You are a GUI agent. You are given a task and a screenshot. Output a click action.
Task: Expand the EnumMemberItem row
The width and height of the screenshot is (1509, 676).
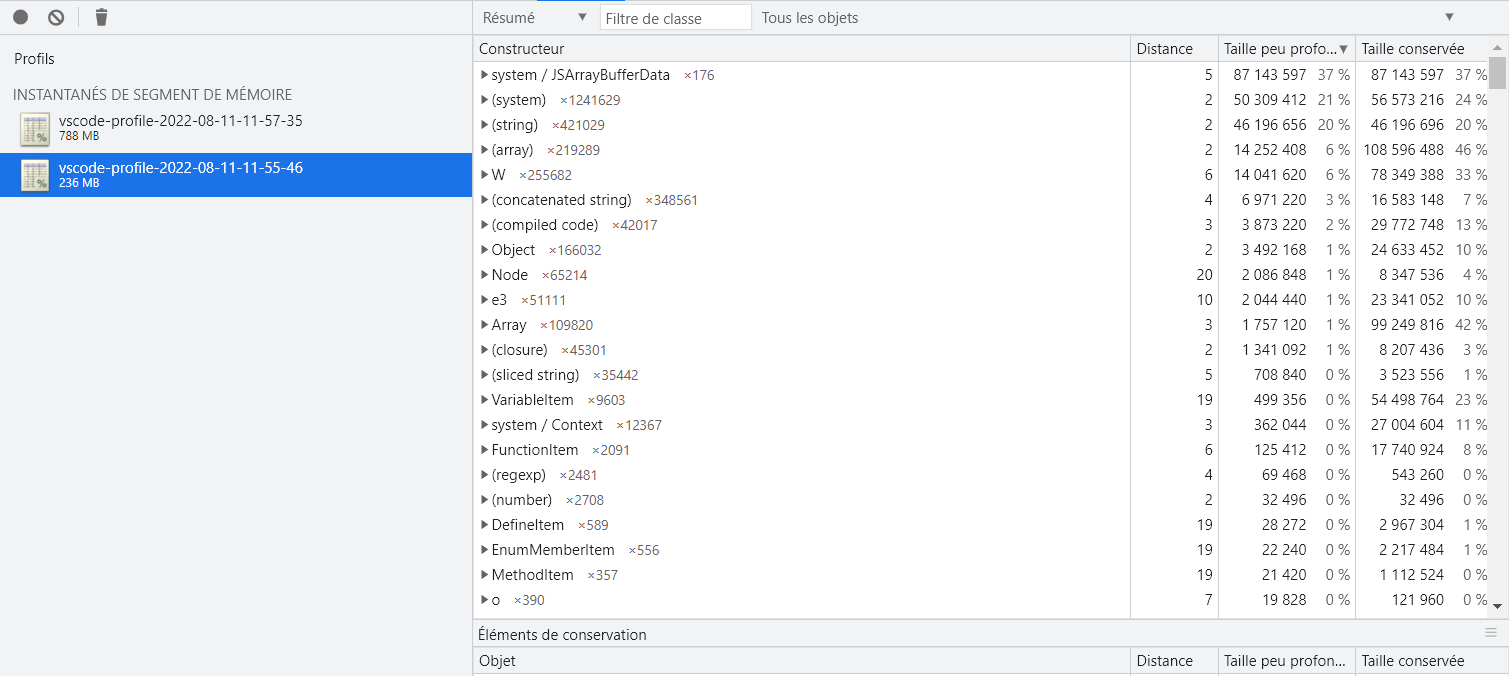pos(484,550)
